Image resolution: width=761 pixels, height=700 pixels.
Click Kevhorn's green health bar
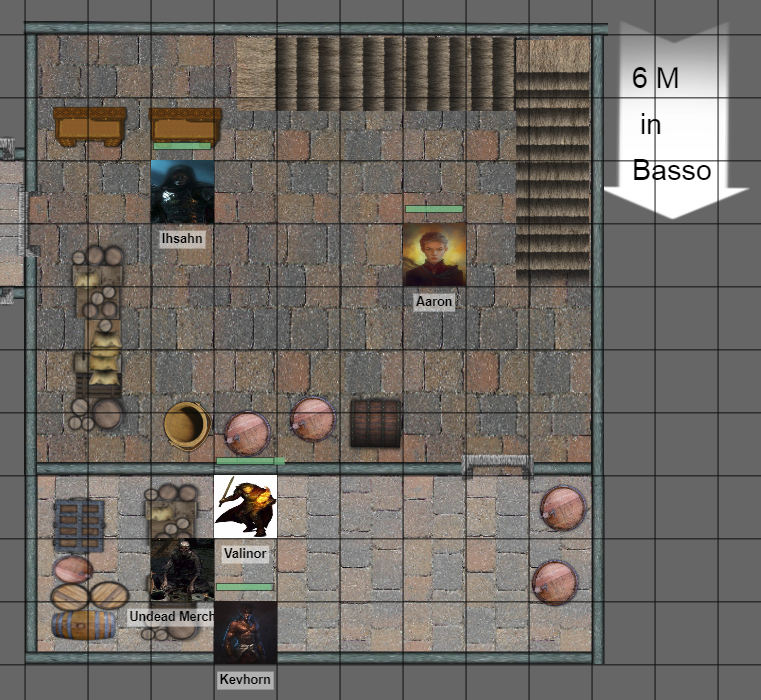(x=245, y=587)
